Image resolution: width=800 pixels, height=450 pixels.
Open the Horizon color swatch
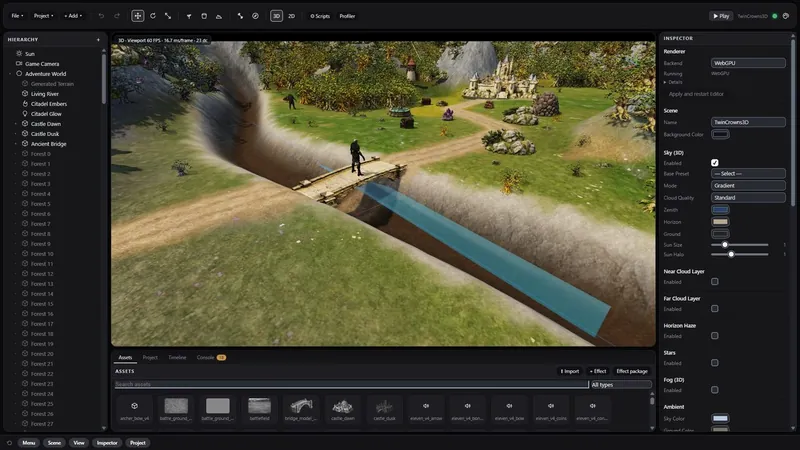point(720,222)
